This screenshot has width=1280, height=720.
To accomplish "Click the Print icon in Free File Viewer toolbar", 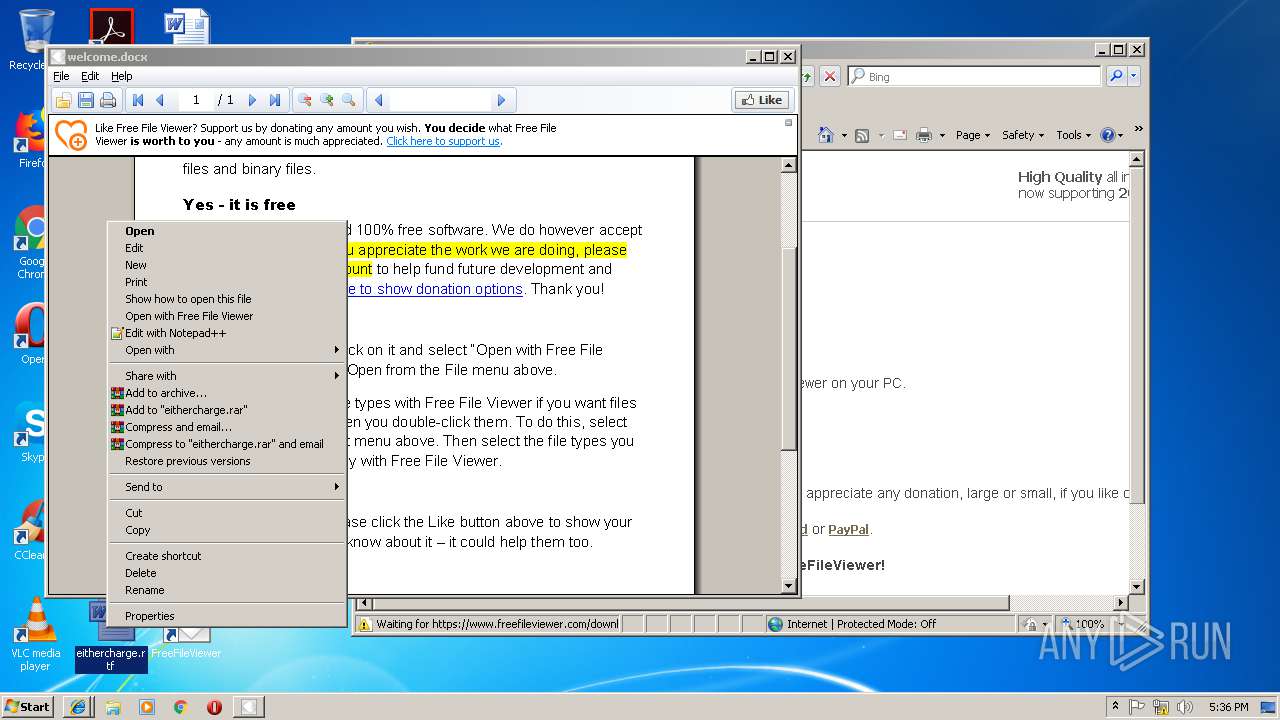I will coord(108,100).
